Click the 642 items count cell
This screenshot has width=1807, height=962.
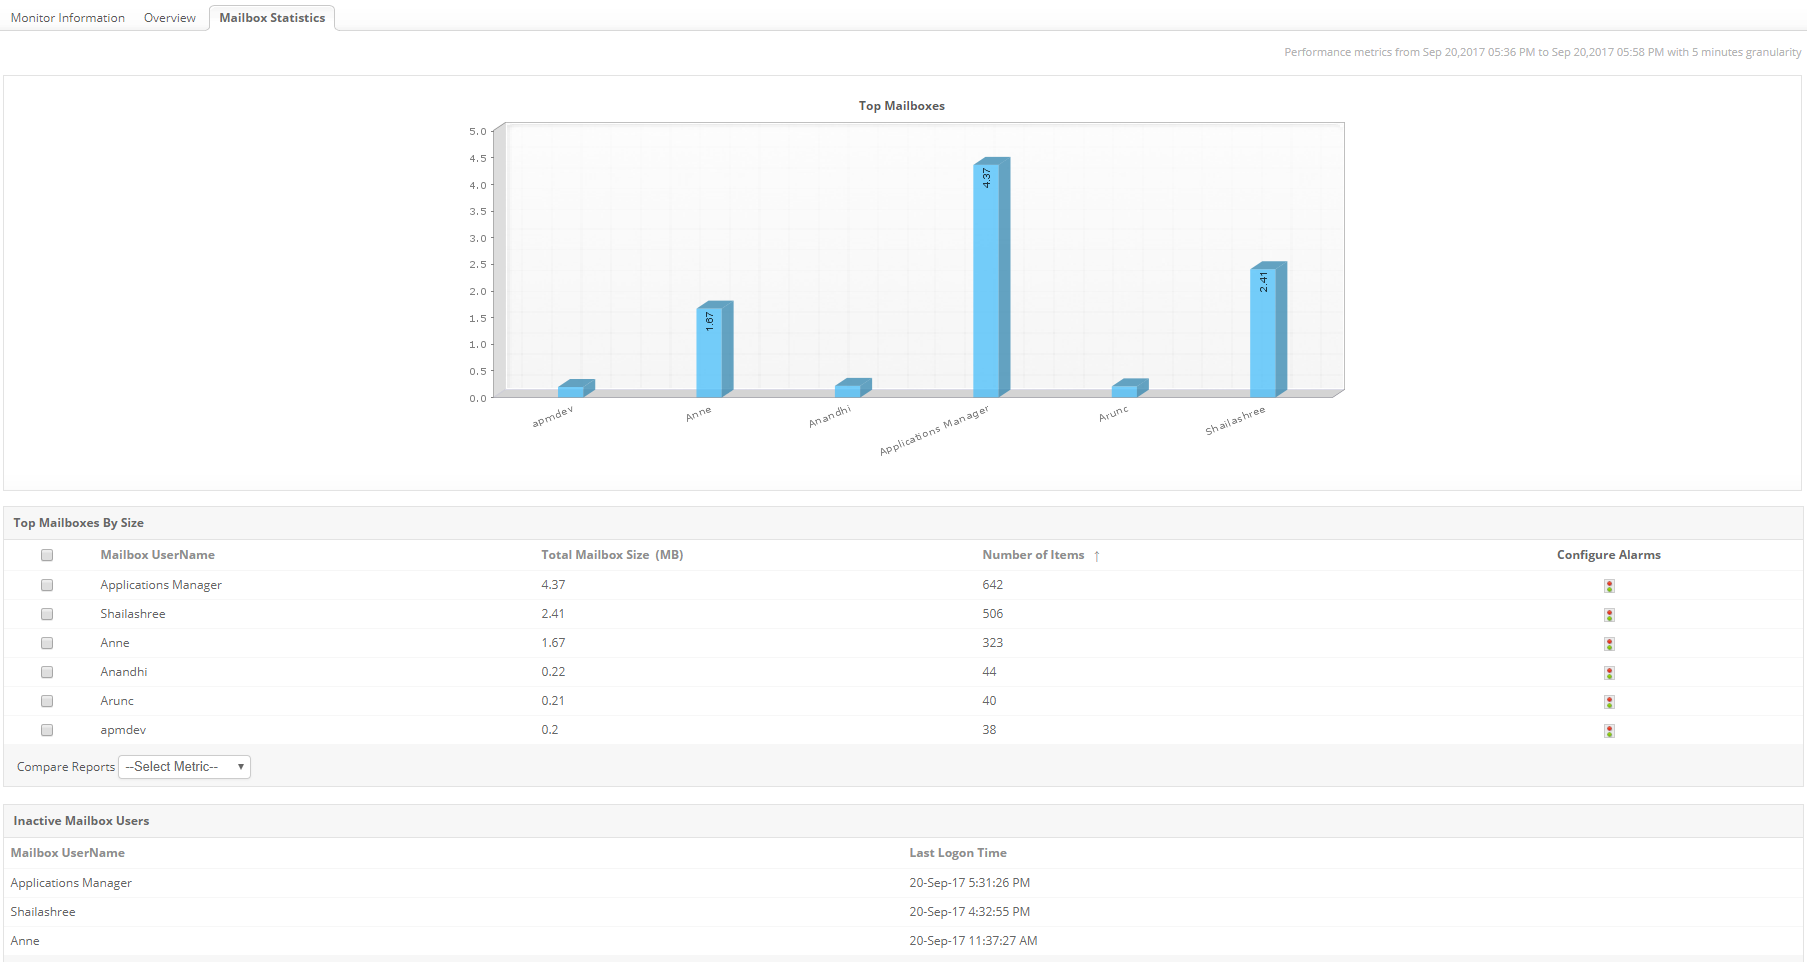pyautogui.click(x=992, y=585)
